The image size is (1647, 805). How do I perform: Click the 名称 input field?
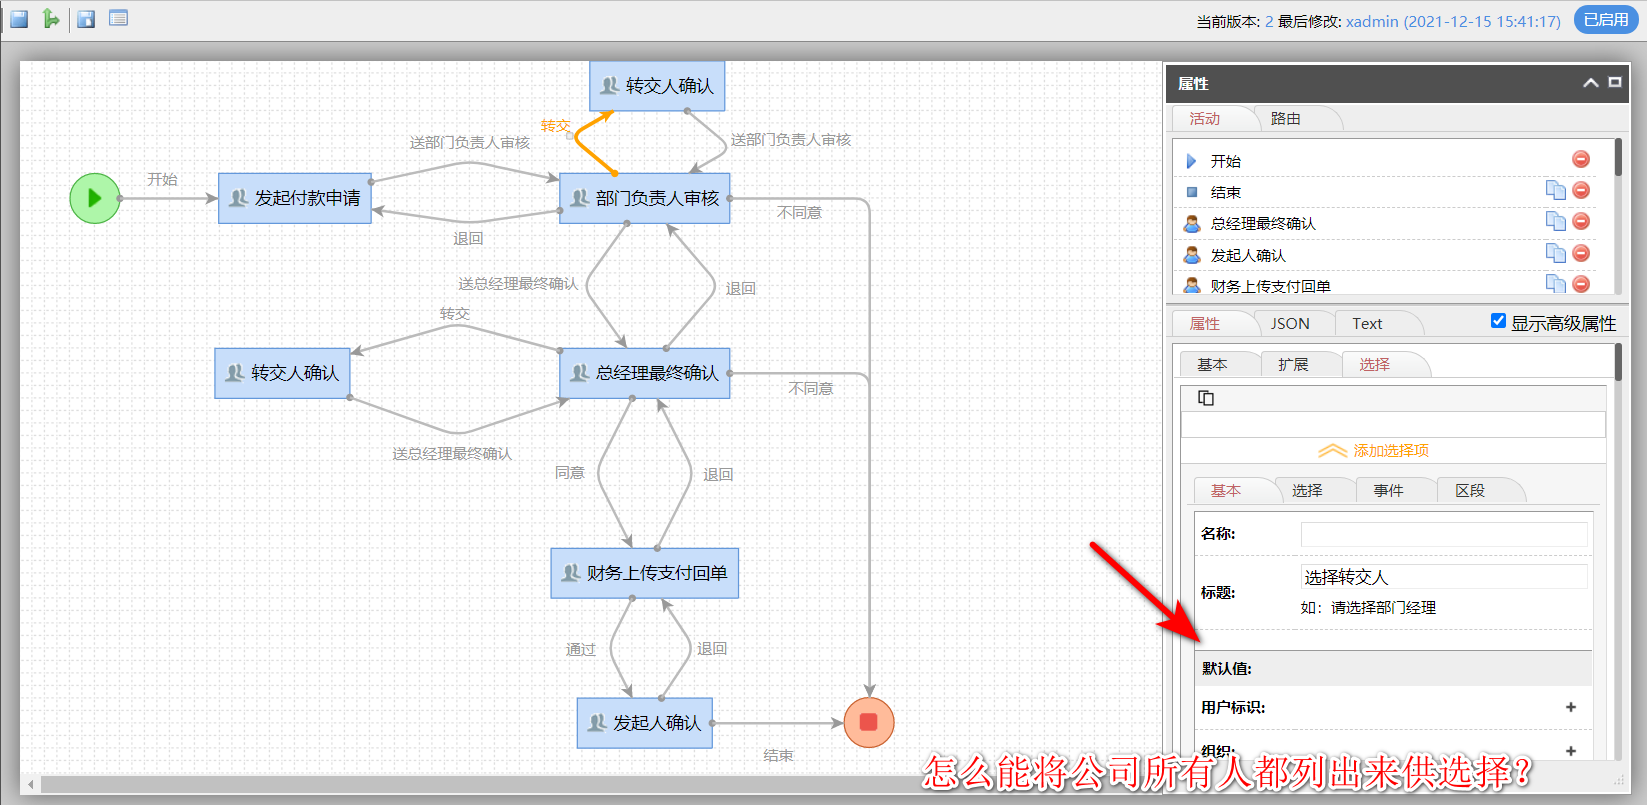(x=1444, y=534)
